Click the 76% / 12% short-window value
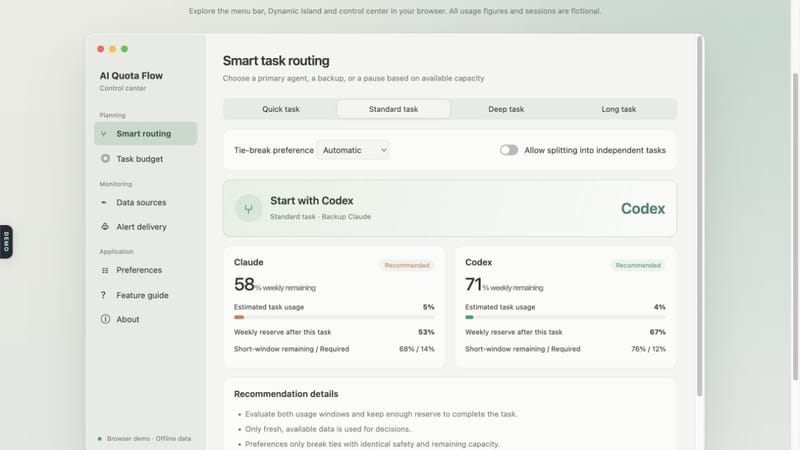This screenshot has height=450, width=800. coord(648,349)
